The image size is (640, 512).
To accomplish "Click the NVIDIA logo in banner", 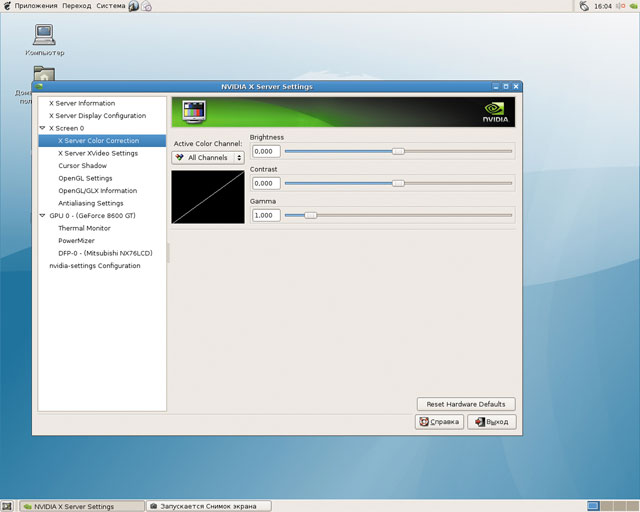I will 496,112.
